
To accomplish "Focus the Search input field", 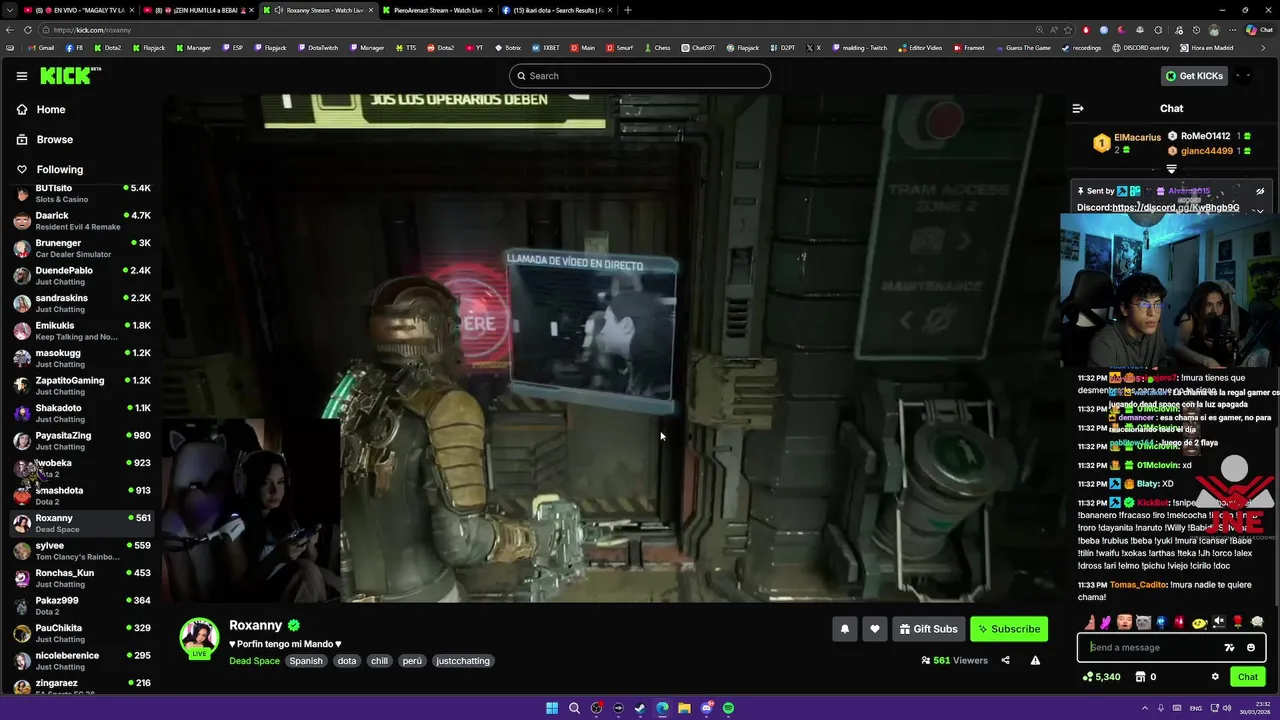I will (x=640, y=76).
